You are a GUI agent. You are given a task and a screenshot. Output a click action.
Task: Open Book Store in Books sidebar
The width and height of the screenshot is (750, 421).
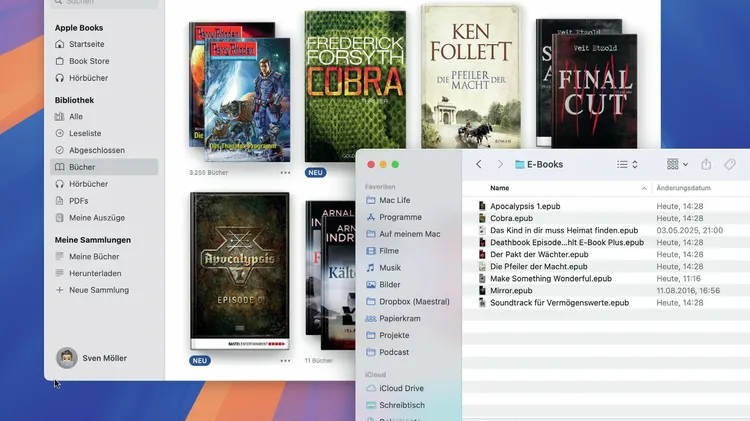(89, 61)
